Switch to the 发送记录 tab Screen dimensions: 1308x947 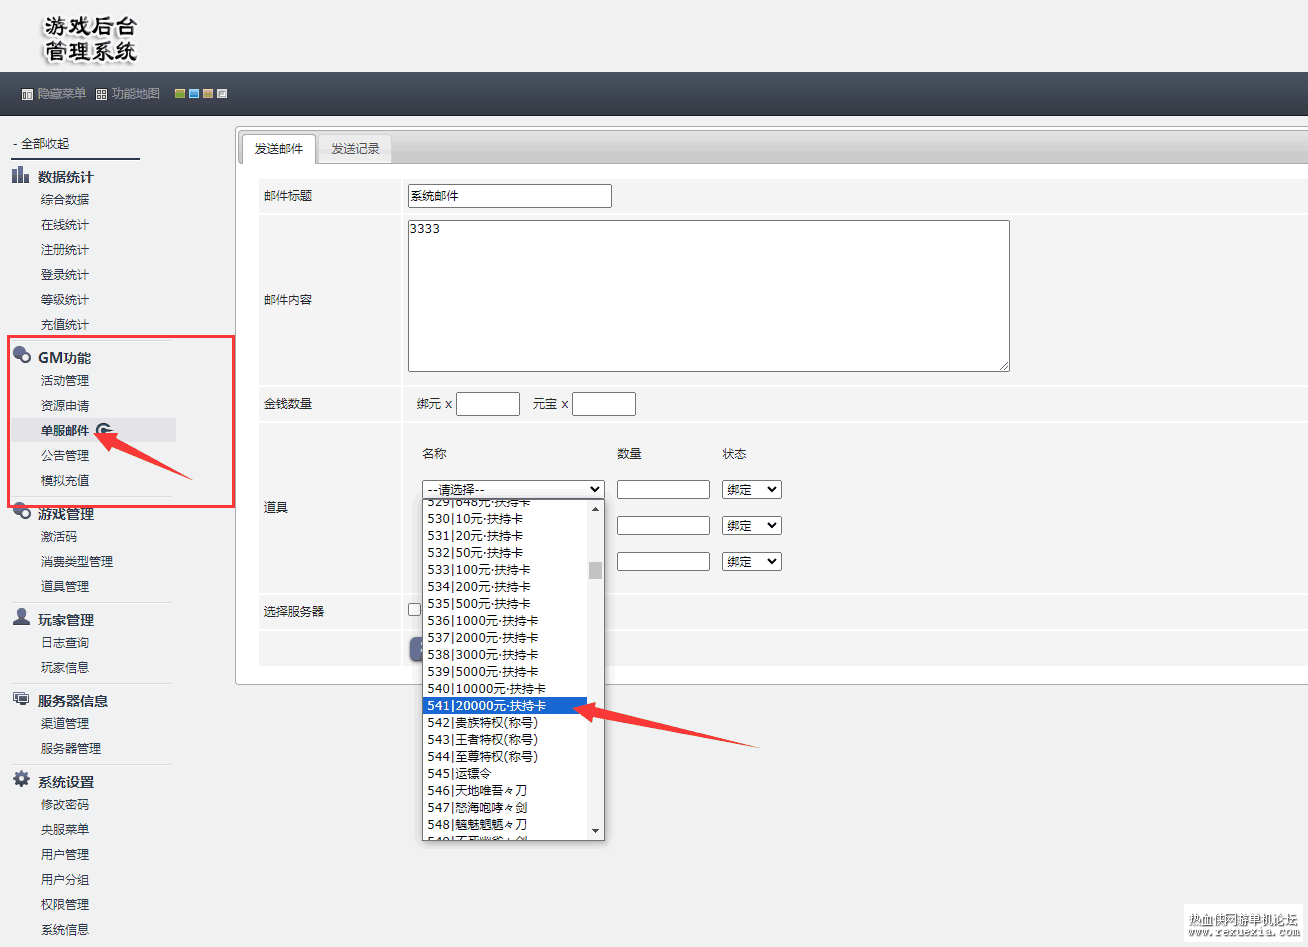(x=355, y=149)
